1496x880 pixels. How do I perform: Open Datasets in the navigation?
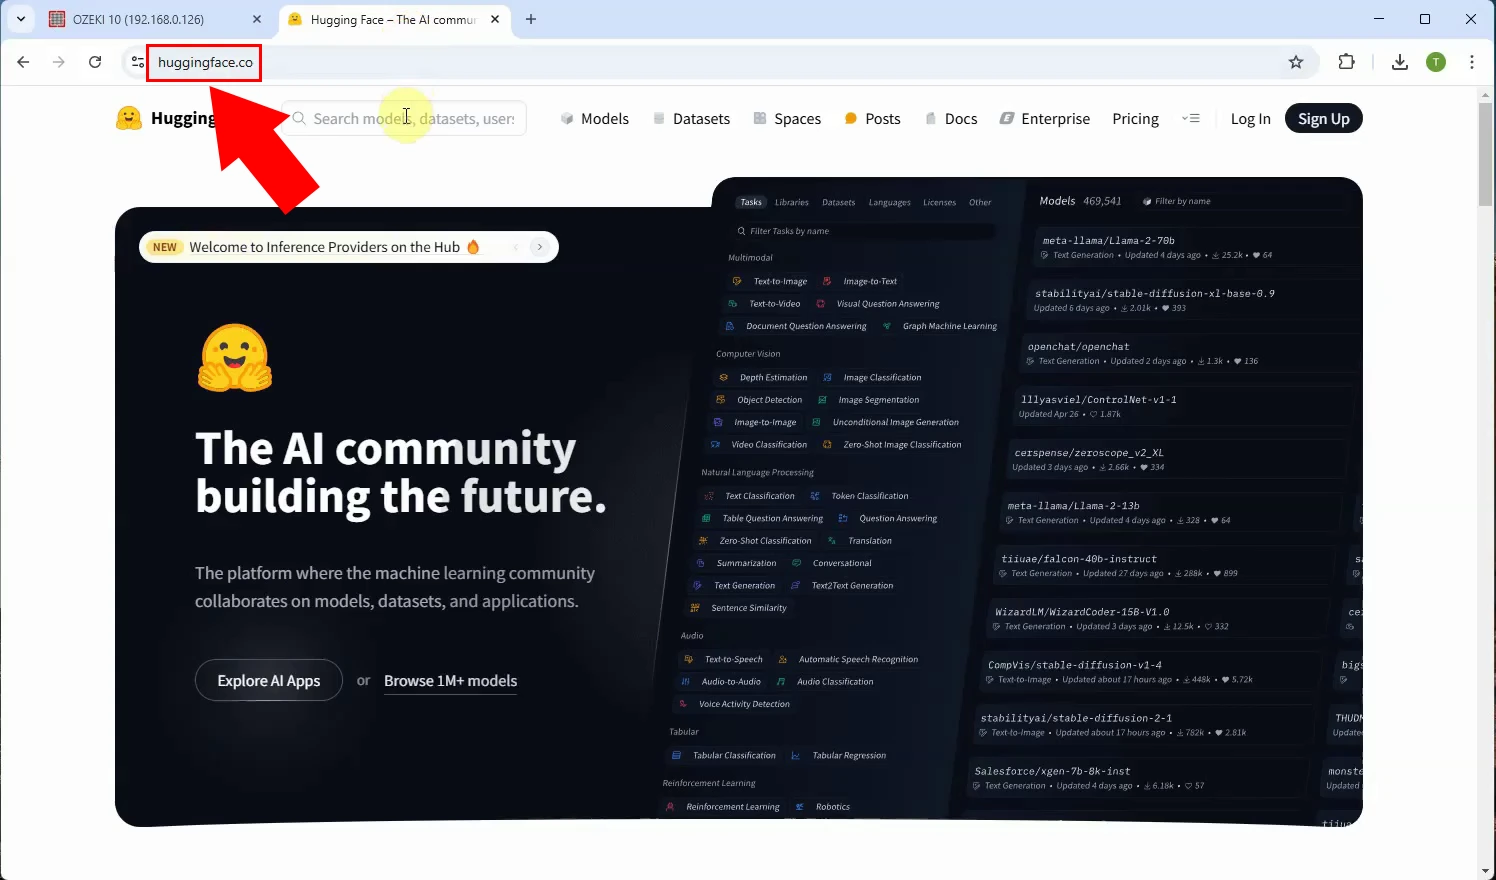tap(691, 118)
